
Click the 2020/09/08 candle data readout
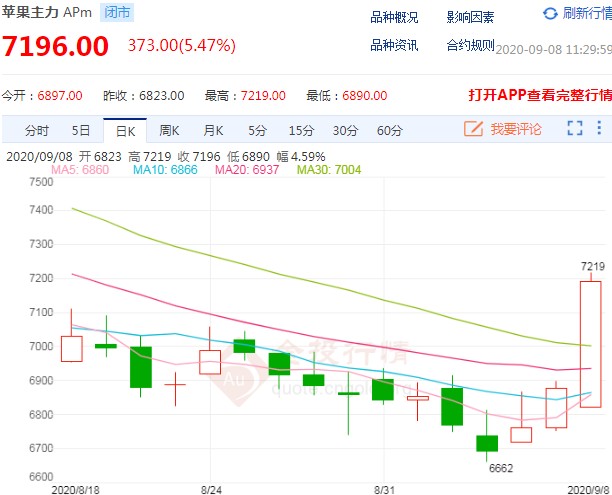(x=165, y=157)
